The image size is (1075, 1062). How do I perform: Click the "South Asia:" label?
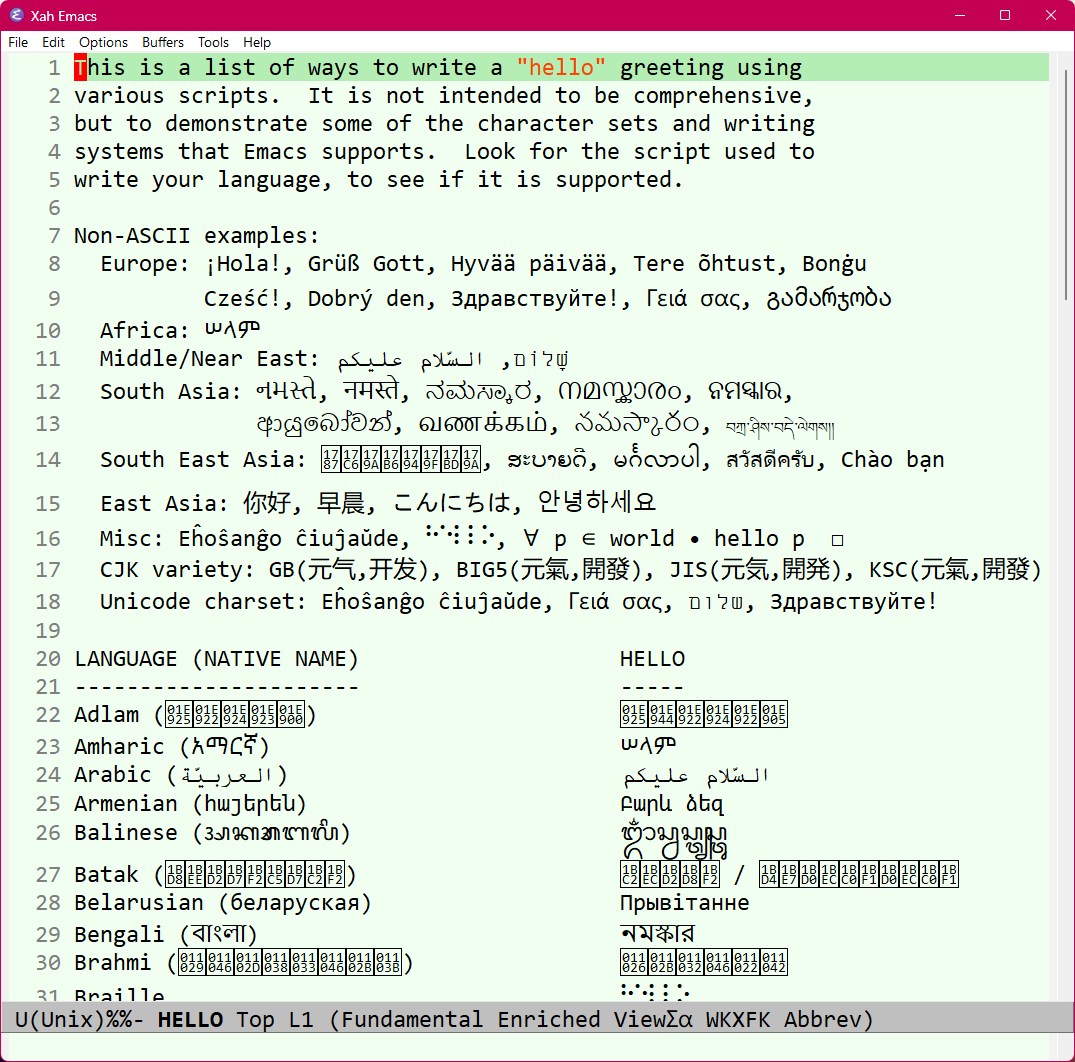click(x=171, y=391)
